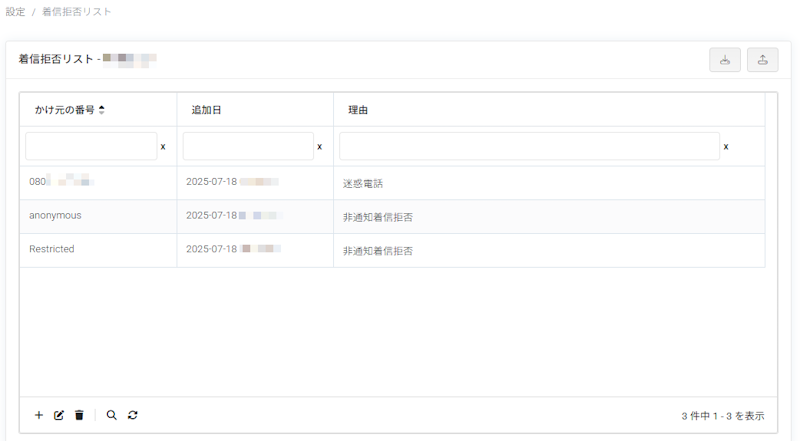Clear the かけ元の番号 filter with x
The height and width of the screenshot is (441, 800).
[x=163, y=147]
